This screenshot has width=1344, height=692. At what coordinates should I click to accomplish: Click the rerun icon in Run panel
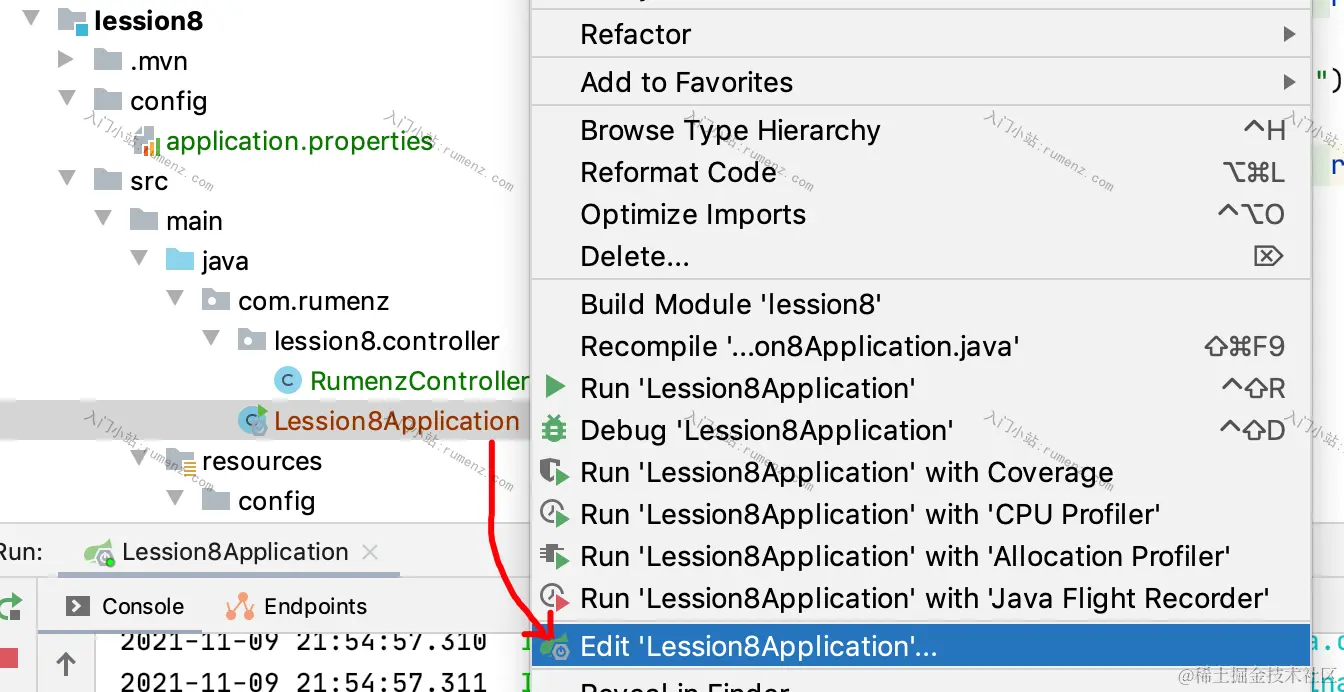[10, 606]
